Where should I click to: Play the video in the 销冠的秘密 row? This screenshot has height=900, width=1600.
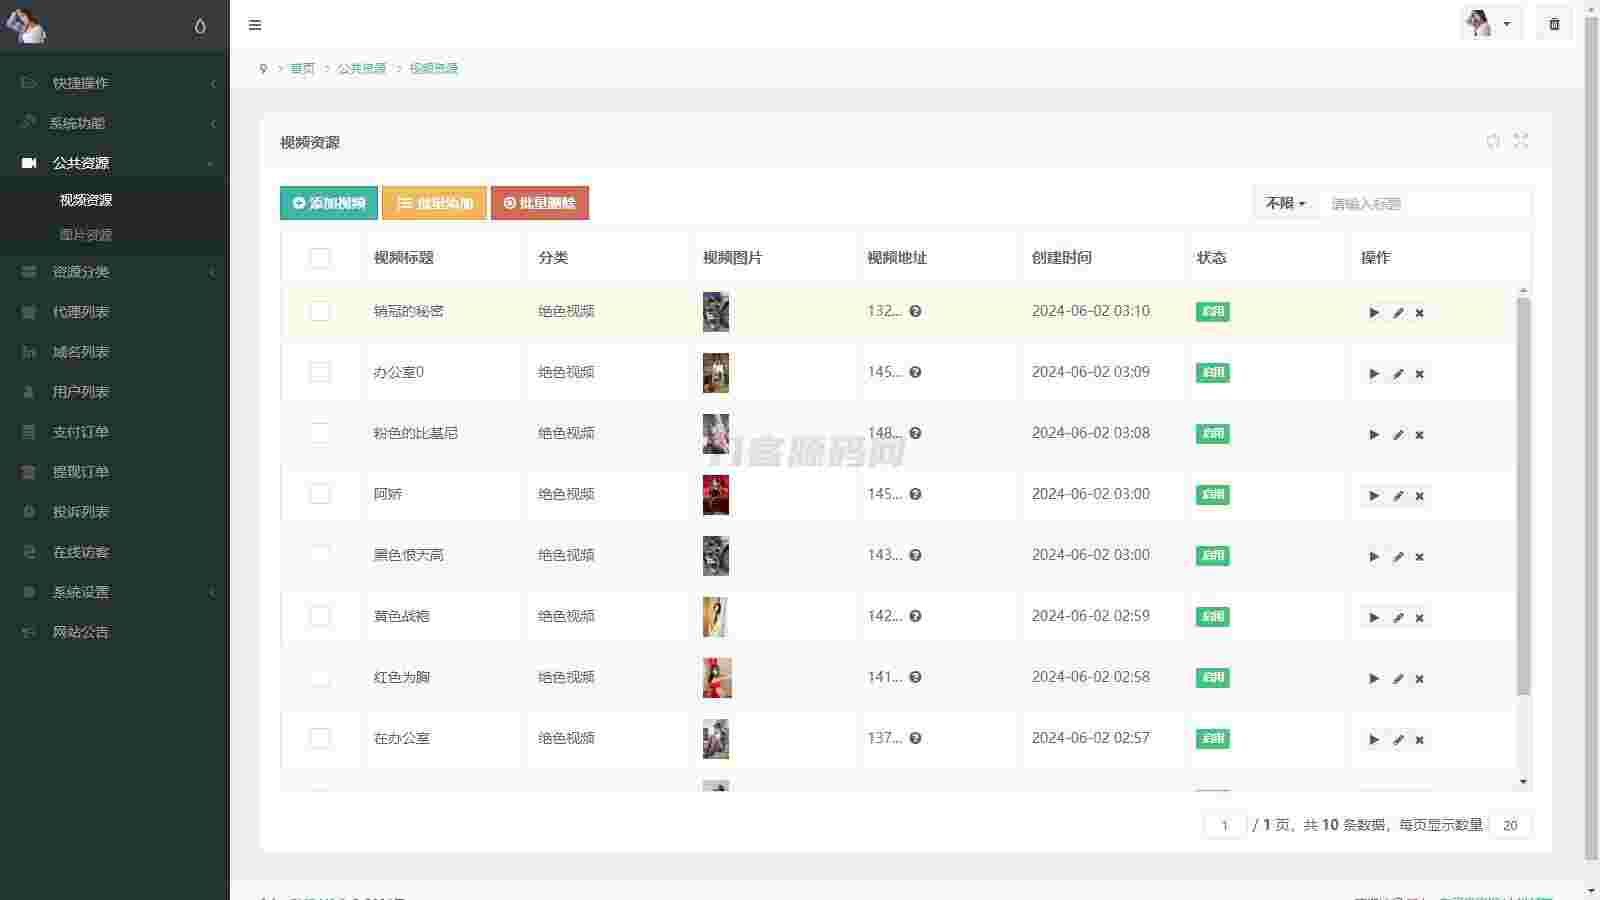pos(1374,313)
